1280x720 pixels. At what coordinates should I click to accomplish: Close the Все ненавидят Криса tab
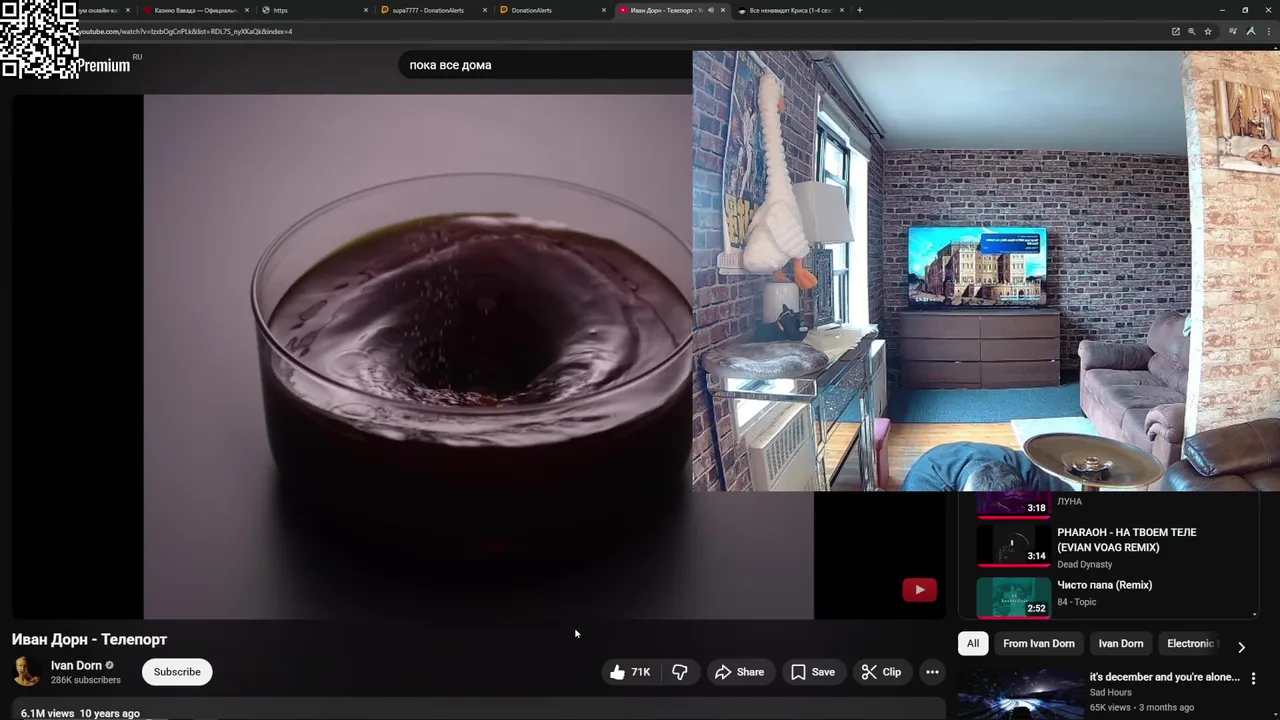pyautogui.click(x=842, y=10)
